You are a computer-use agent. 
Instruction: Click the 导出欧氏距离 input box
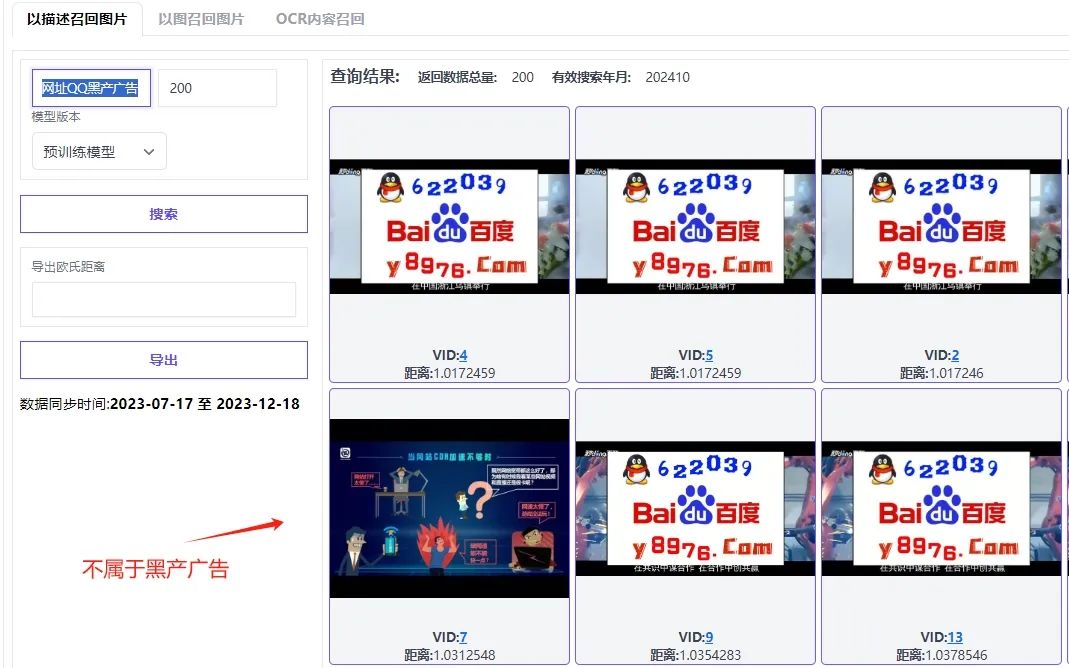click(x=164, y=299)
